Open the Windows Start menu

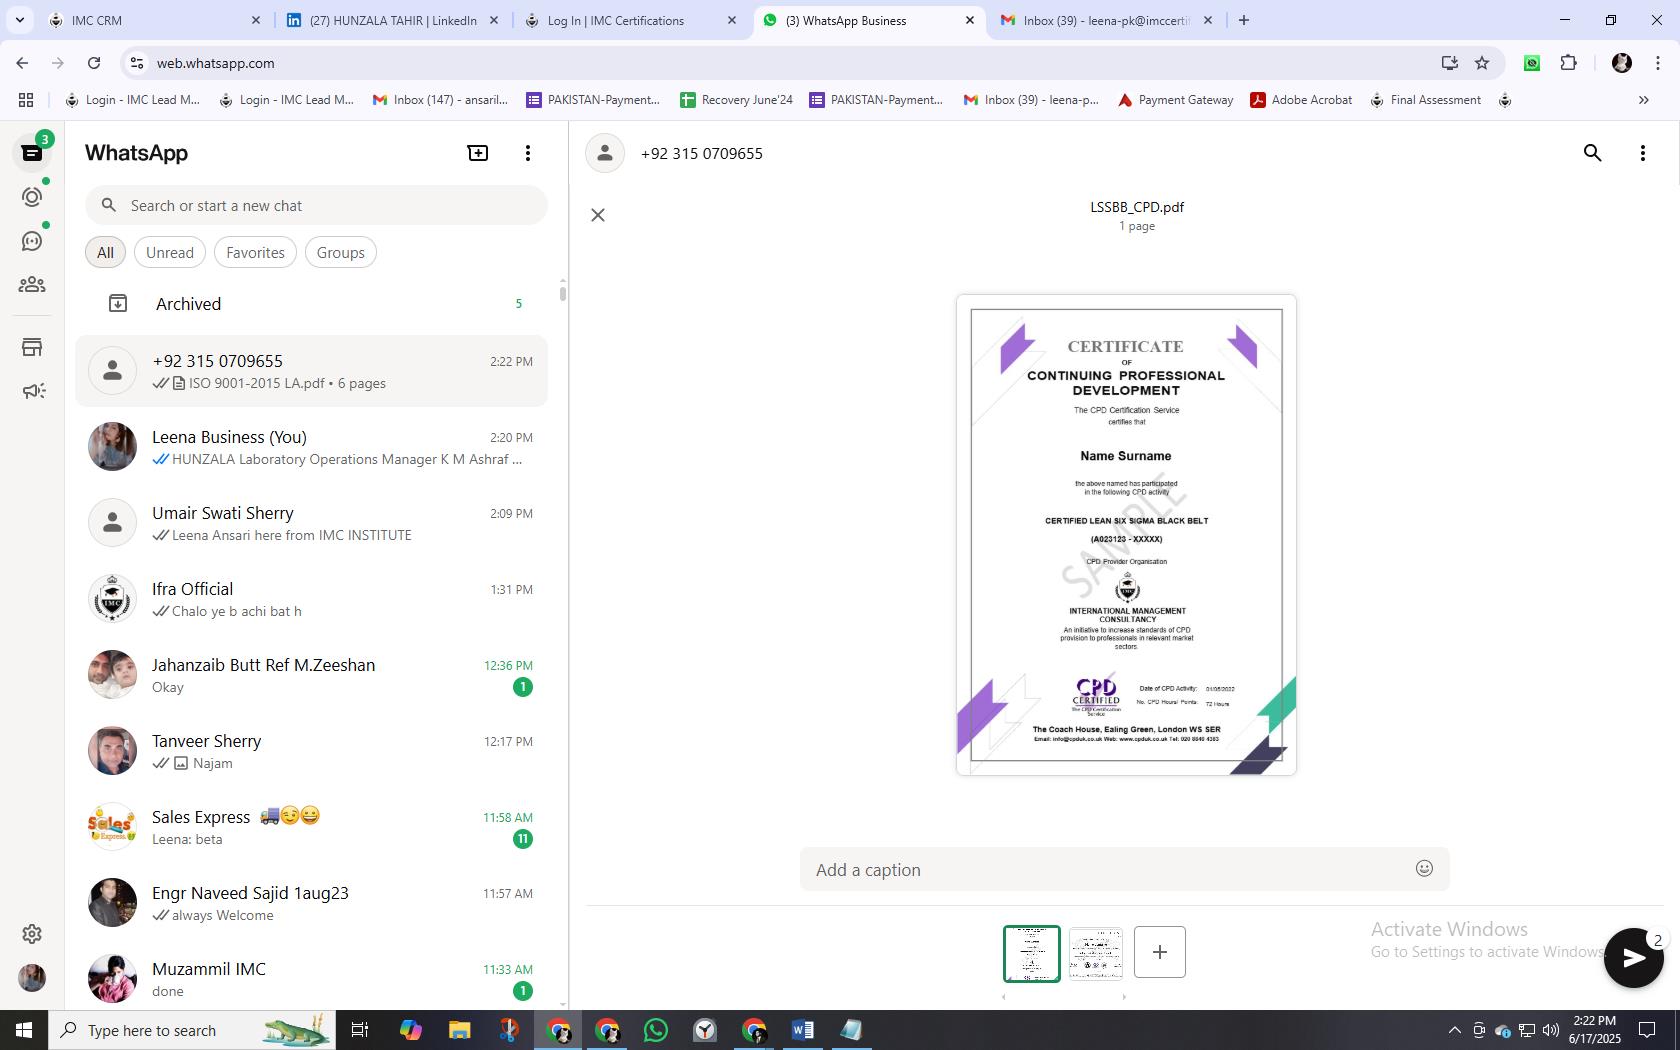click(24, 1030)
